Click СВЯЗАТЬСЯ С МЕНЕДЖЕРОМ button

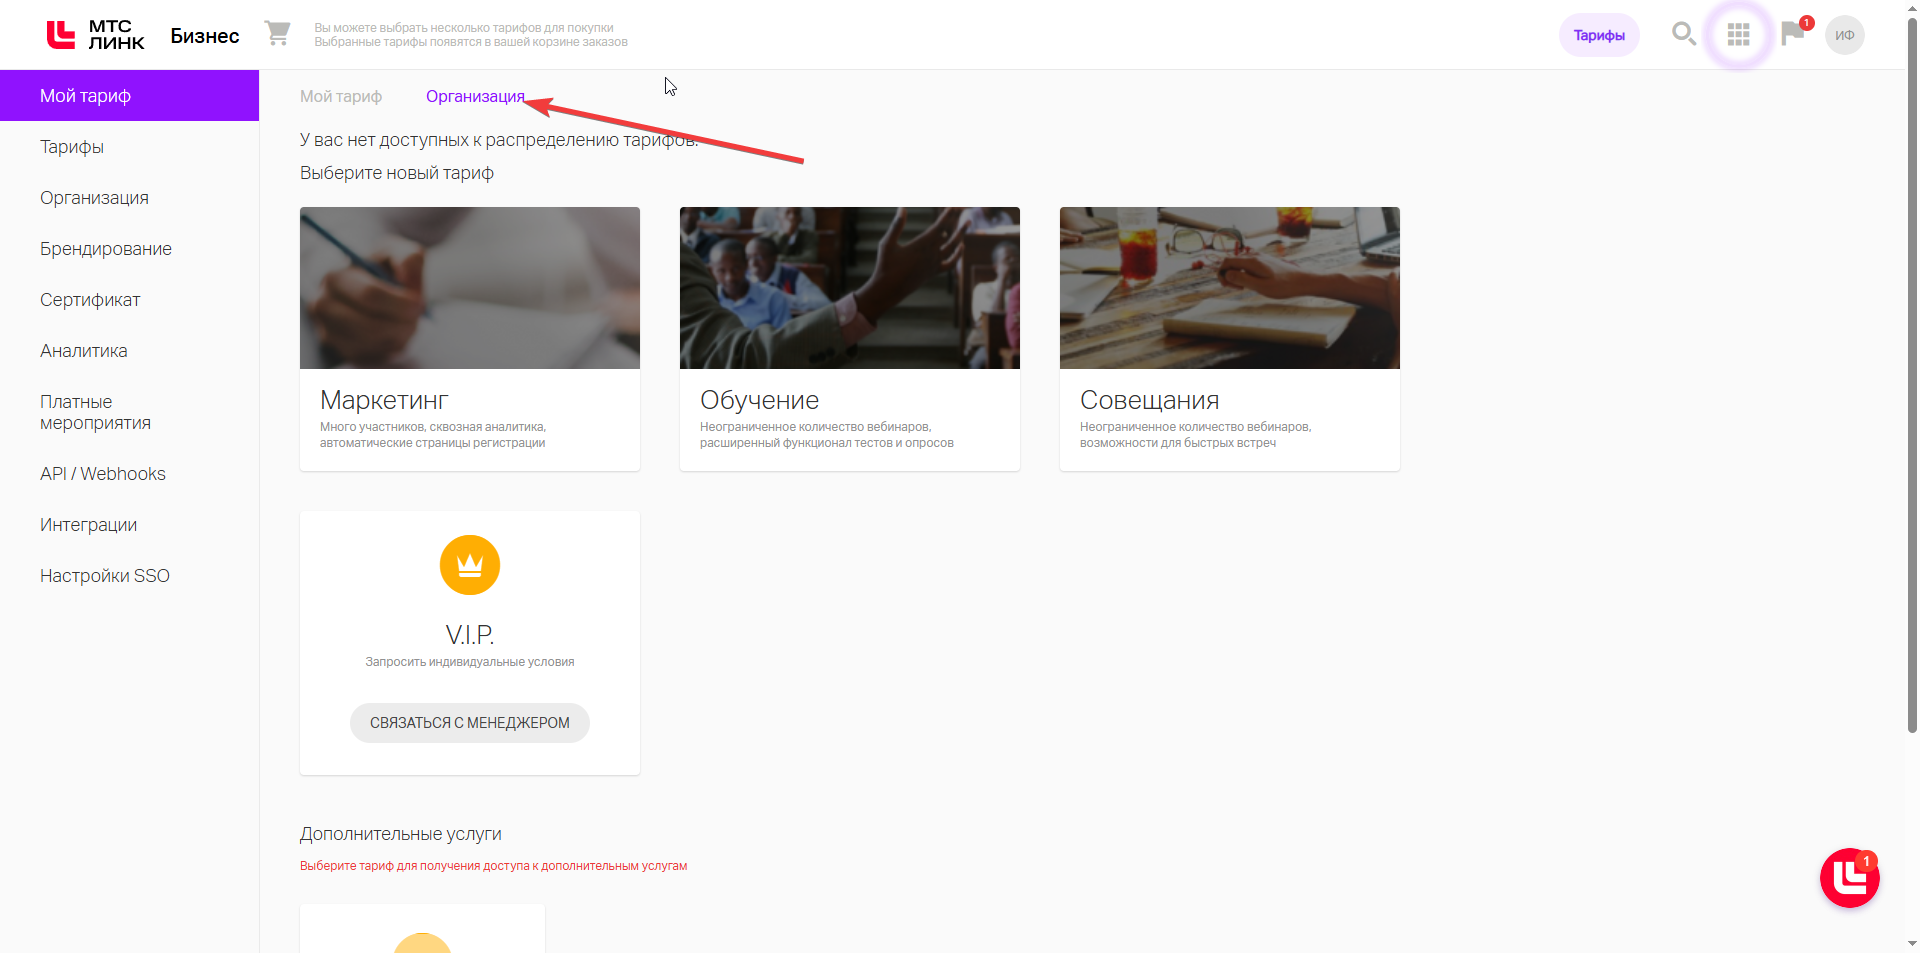[x=470, y=723]
